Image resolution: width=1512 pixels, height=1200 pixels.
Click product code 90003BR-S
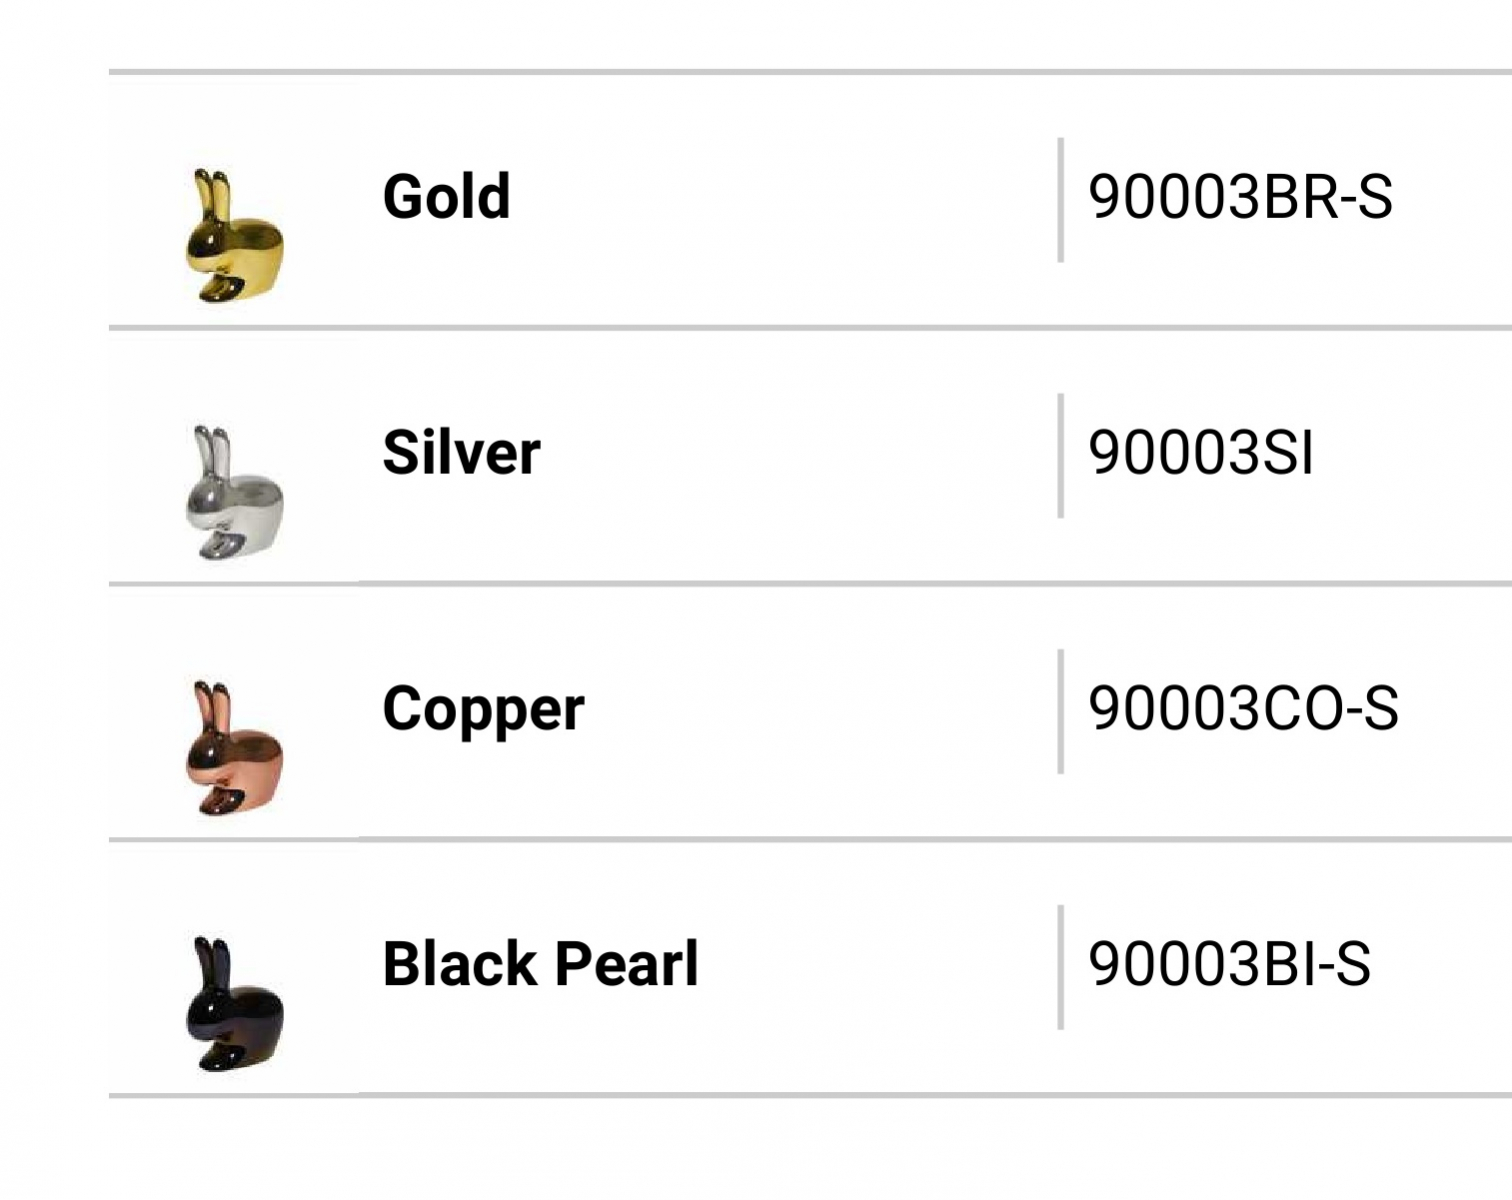click(1240, 197)
